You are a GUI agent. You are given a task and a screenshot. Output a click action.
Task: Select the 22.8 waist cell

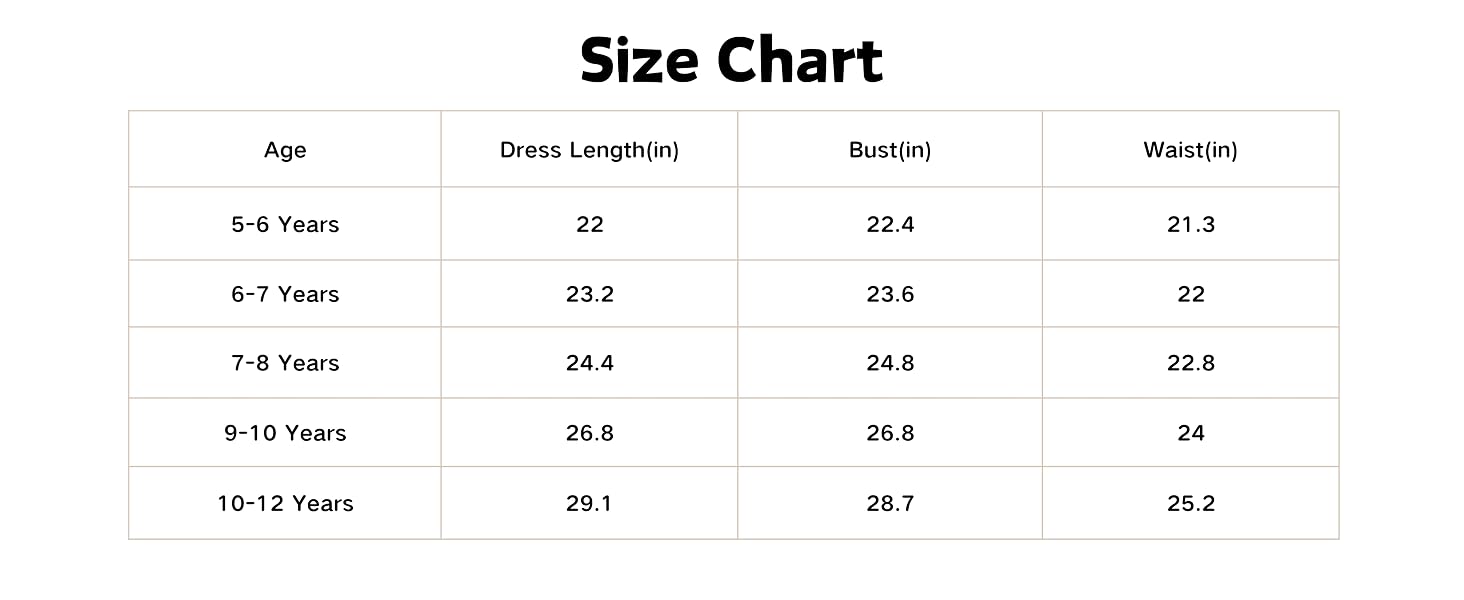pos(1191,363)
